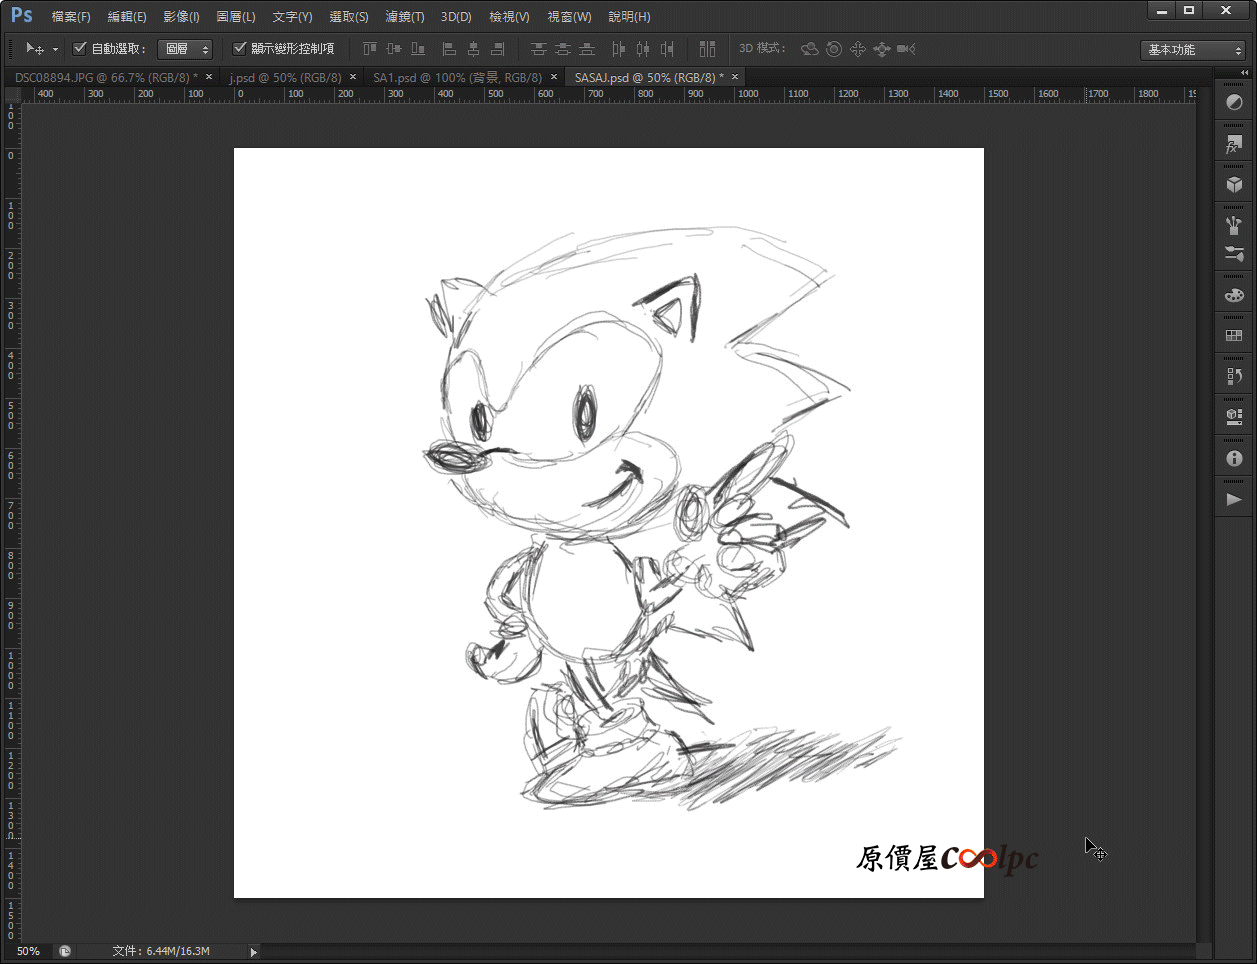Open the 基本功能 workspace dropdown
This screenshot has height=964, width=1257.
1192,50
